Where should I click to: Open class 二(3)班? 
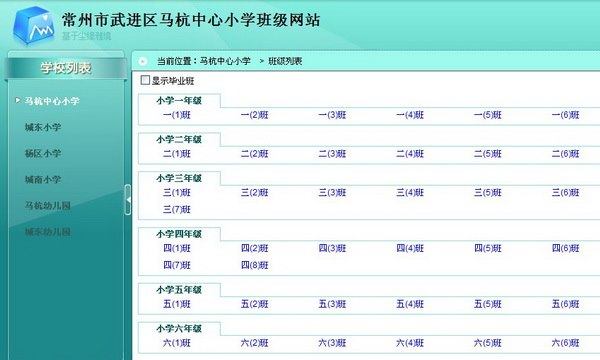coord(332,154)
